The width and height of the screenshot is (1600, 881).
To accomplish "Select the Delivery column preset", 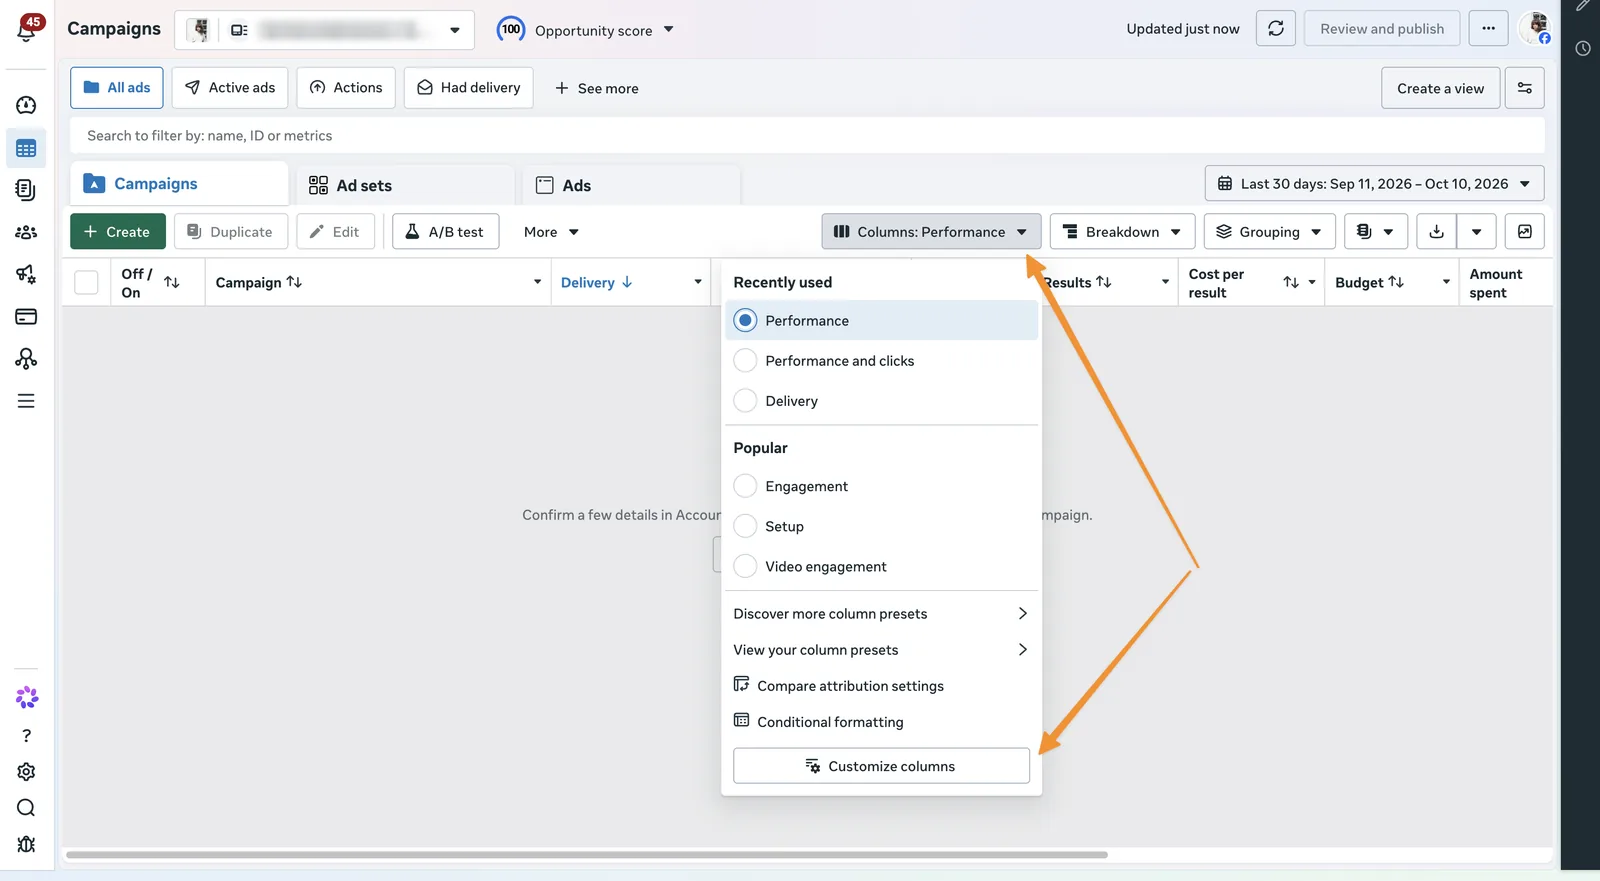I will coord(881,400).
